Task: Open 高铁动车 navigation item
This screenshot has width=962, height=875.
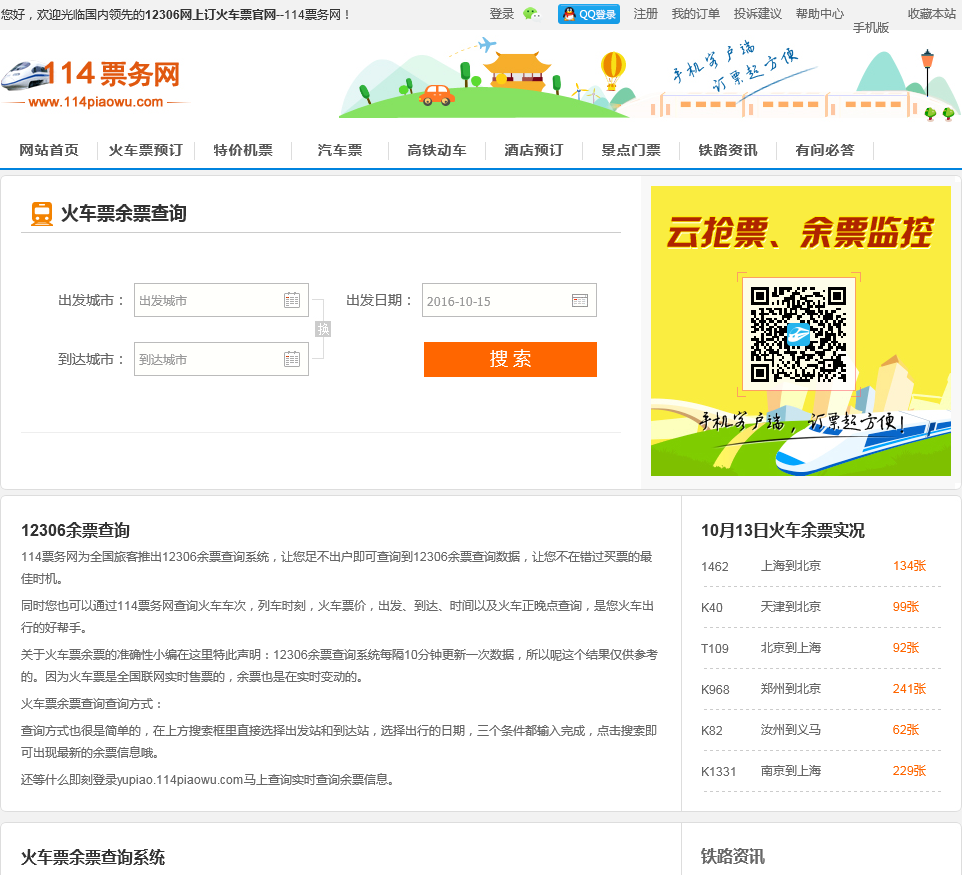Action: pos(437,150)
